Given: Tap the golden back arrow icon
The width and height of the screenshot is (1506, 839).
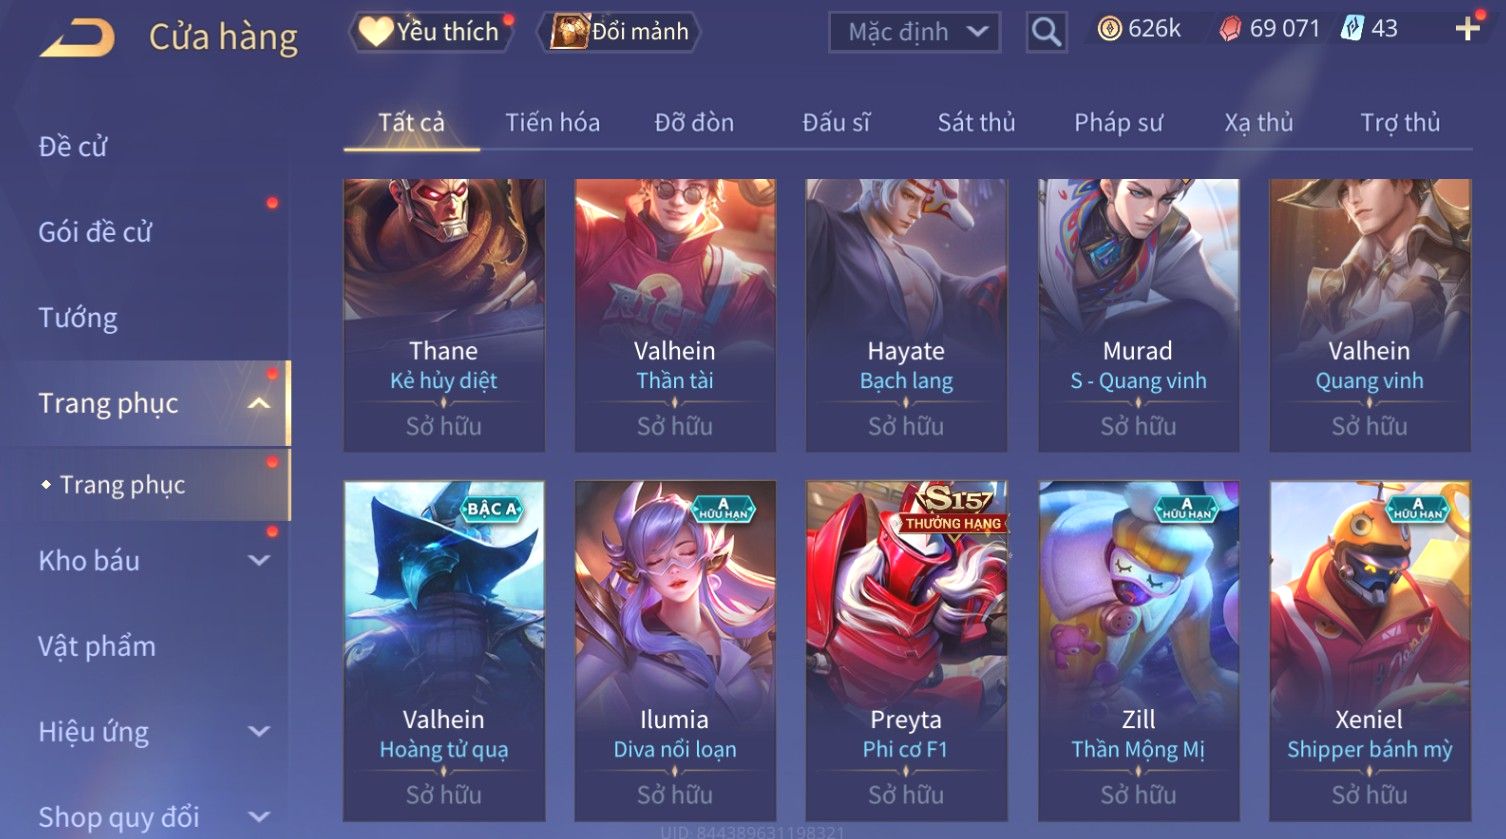Looking at the screenshot, I should point(78,38).
